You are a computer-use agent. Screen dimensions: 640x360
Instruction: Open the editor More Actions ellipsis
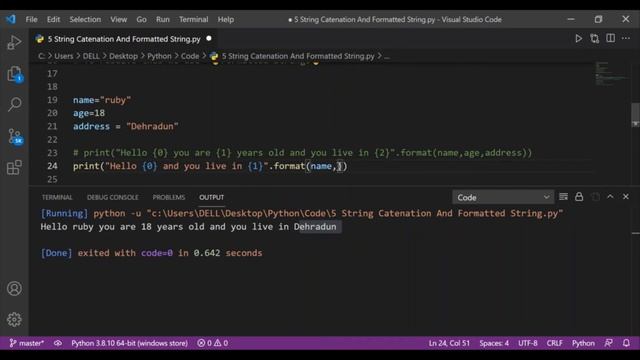pos(626,38)
